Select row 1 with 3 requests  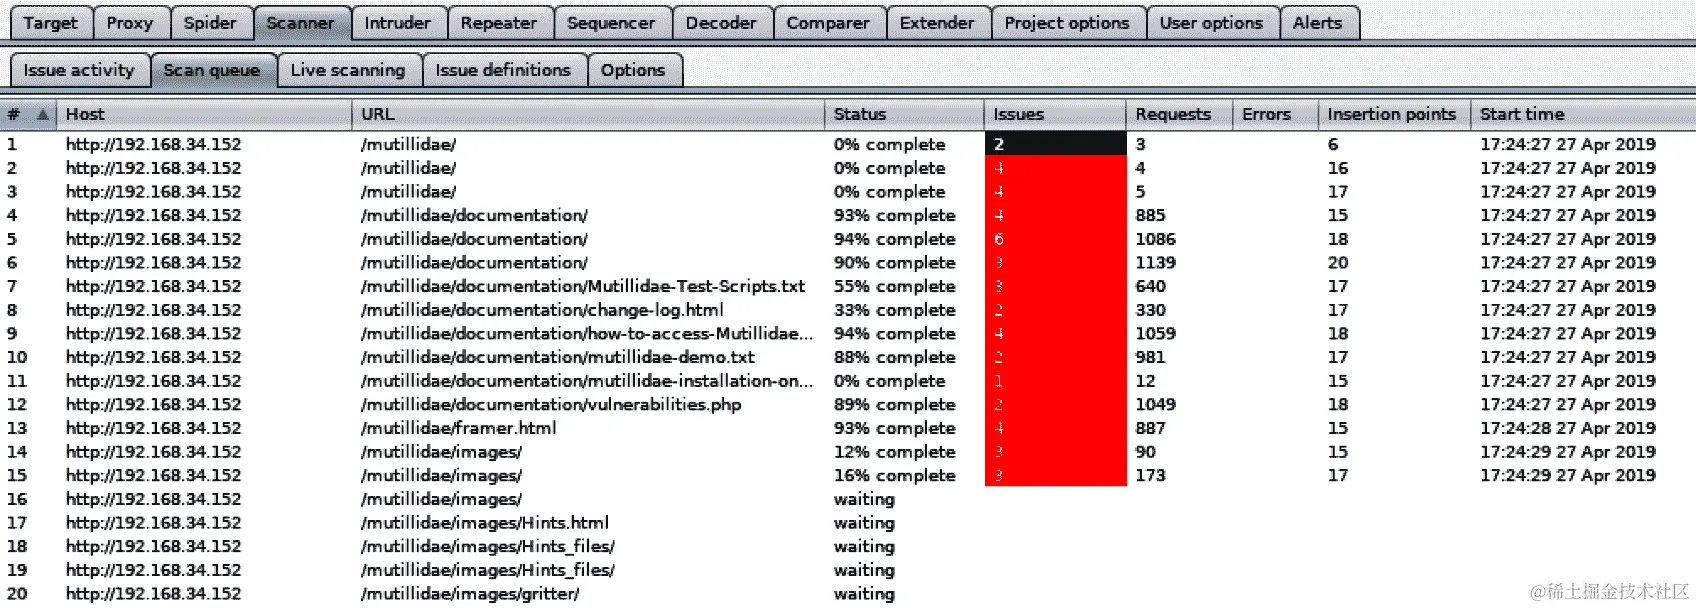pos(848,144)
